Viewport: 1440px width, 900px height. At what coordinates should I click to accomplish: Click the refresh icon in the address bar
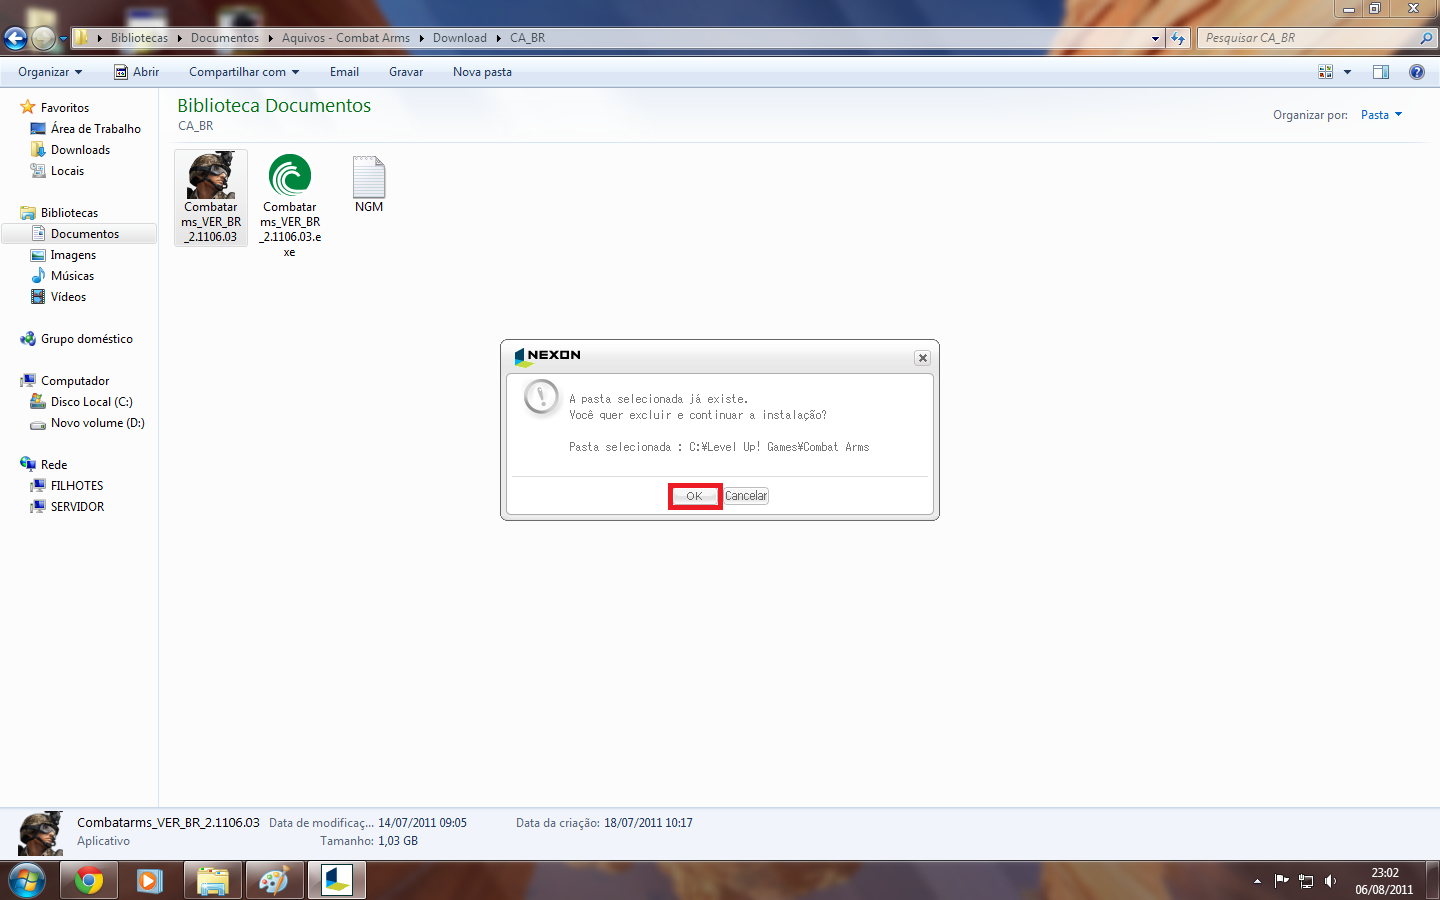coord(1179,37)
